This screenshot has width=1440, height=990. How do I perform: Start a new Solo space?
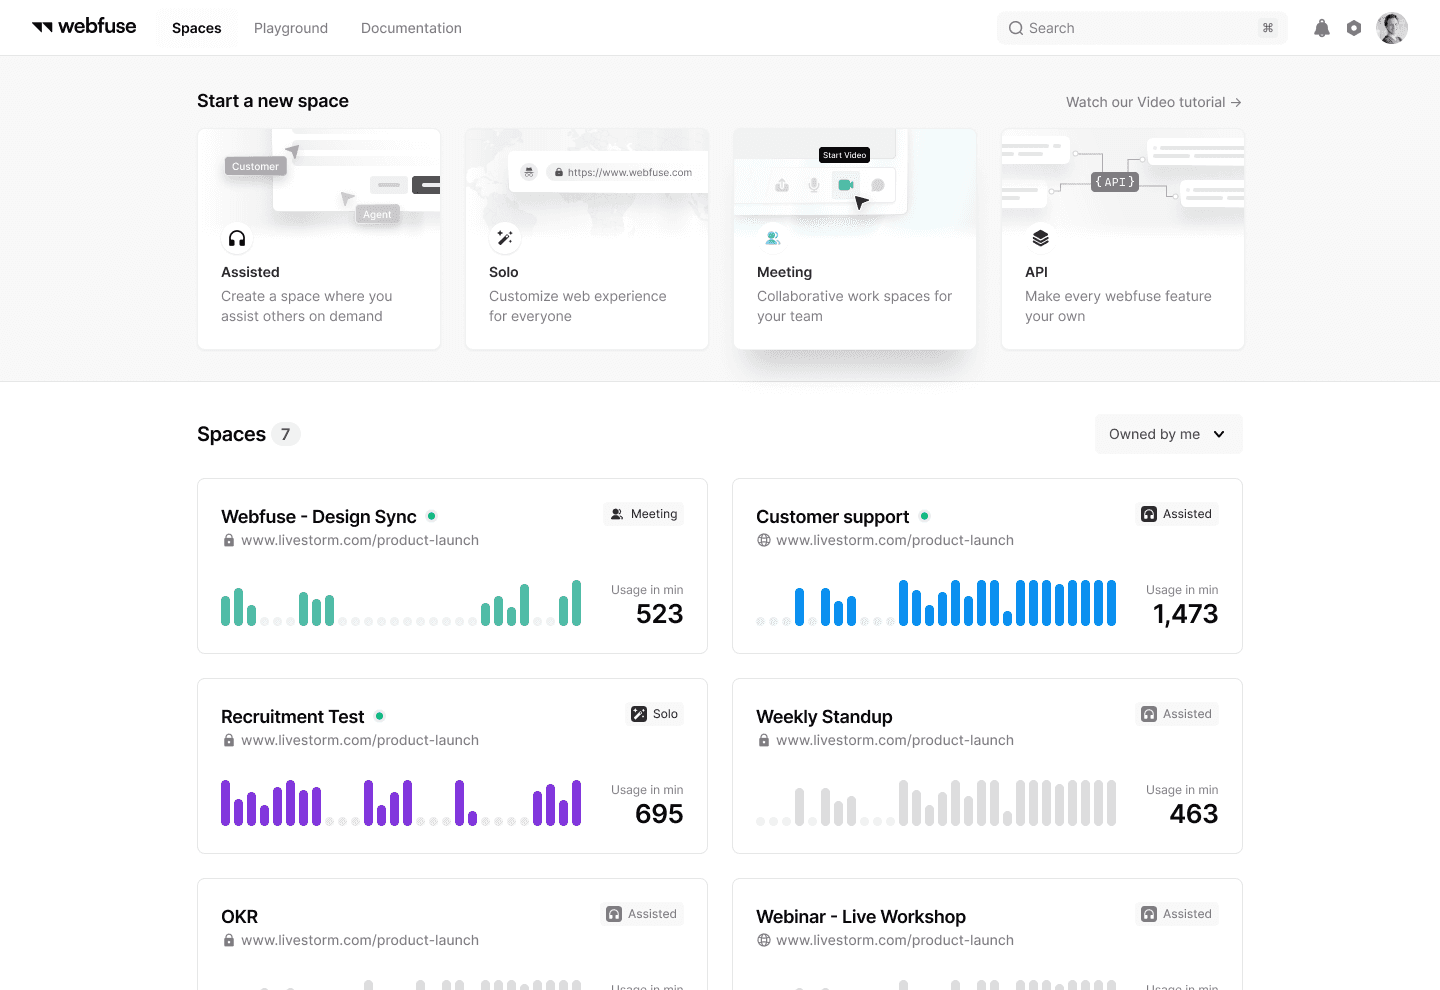(x=587, y=239)
